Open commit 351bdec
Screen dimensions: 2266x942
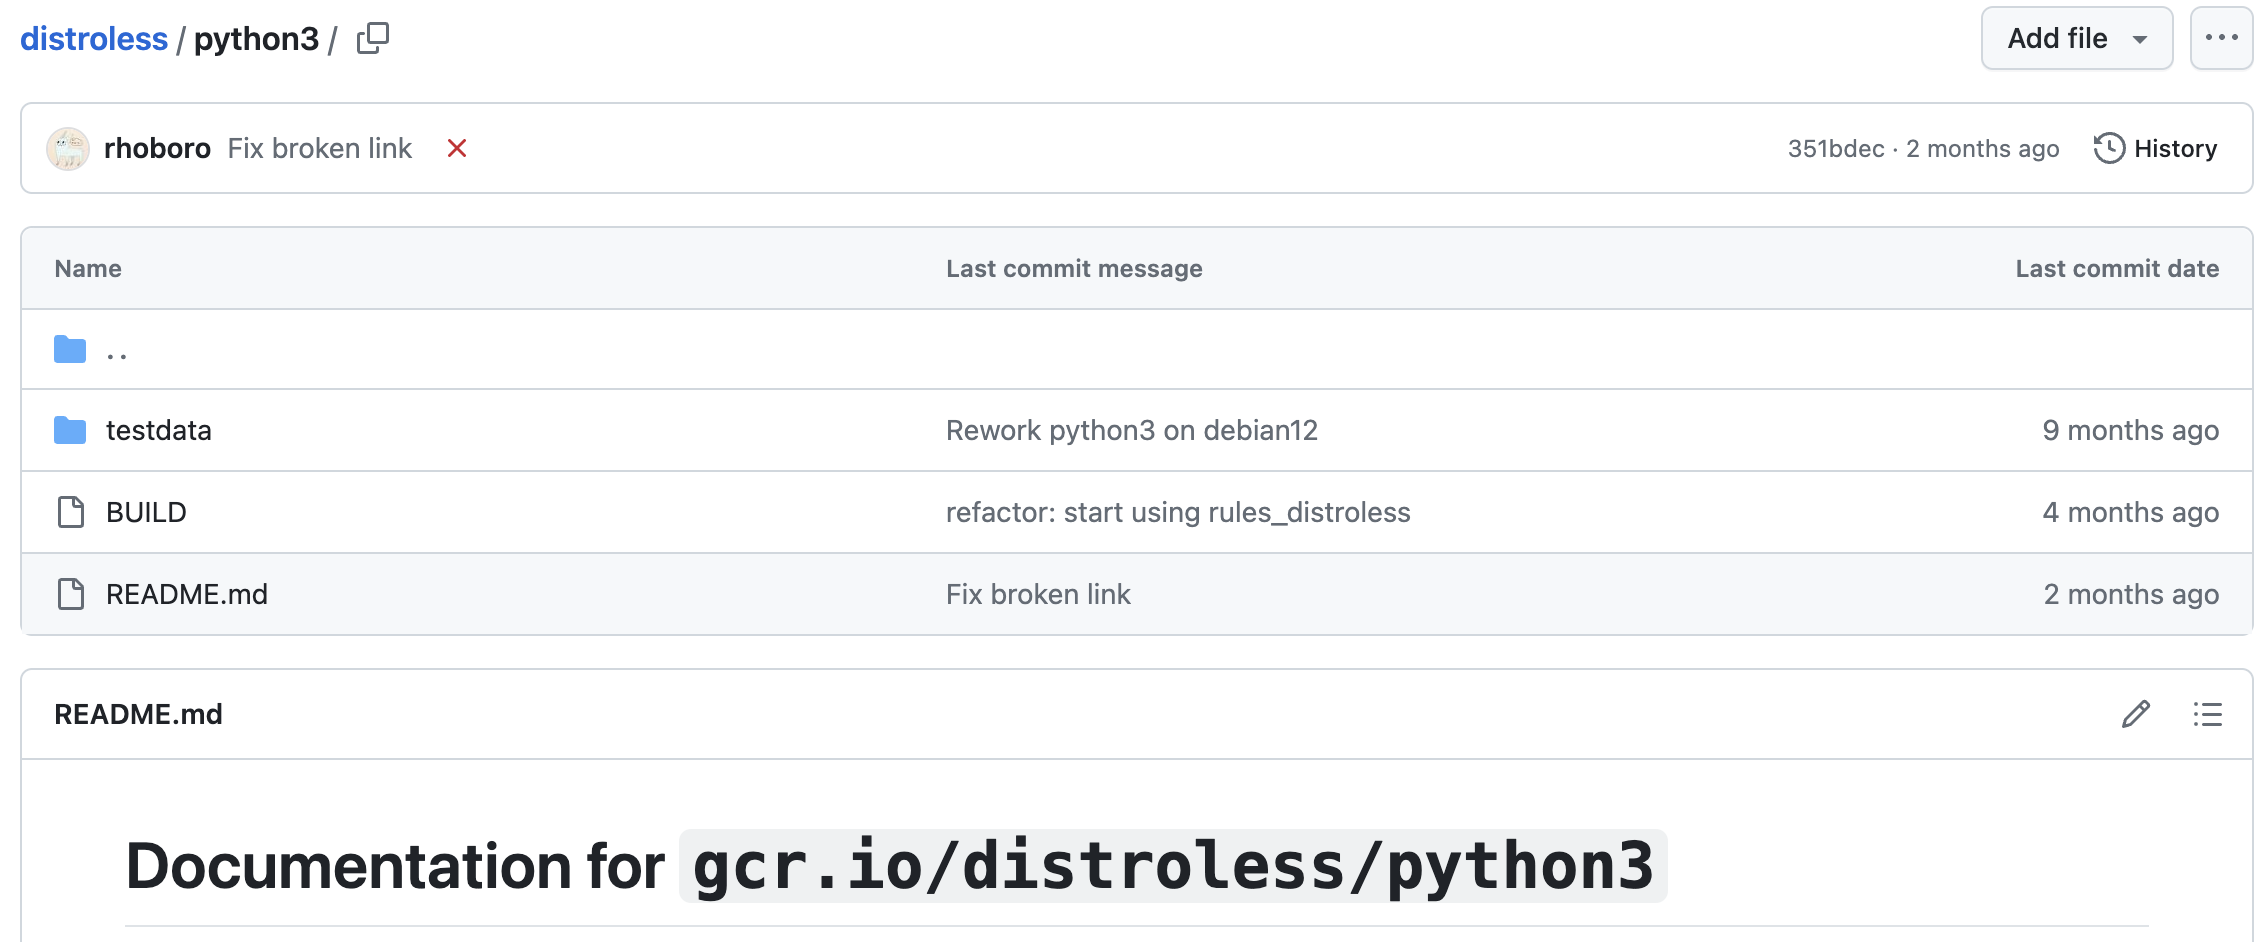pyautogui.click(x=1836, y=148)
